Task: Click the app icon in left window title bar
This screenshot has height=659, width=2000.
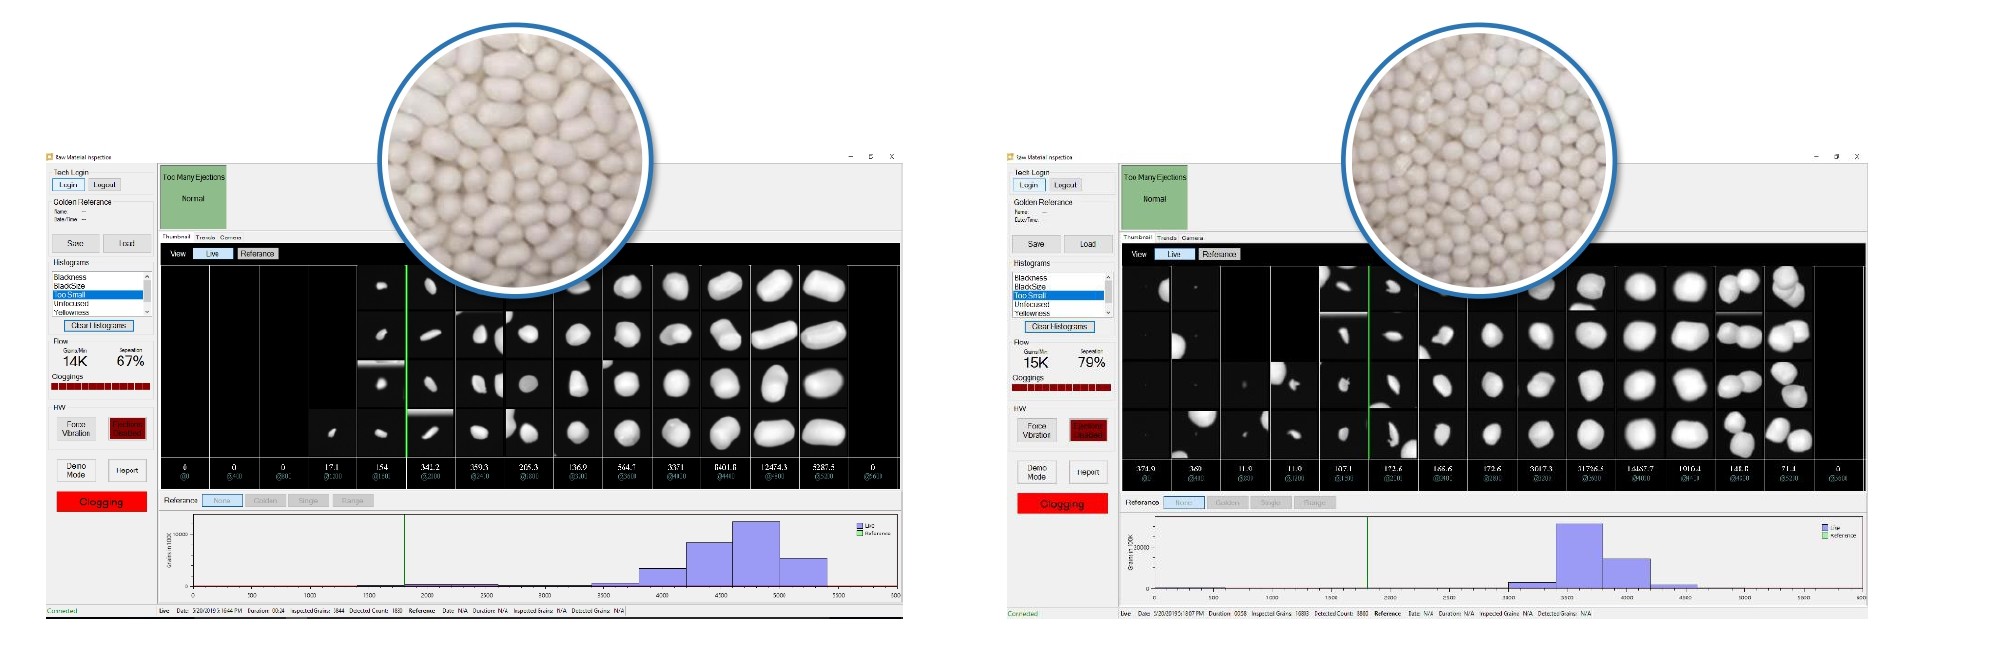Action: (49, 157)
